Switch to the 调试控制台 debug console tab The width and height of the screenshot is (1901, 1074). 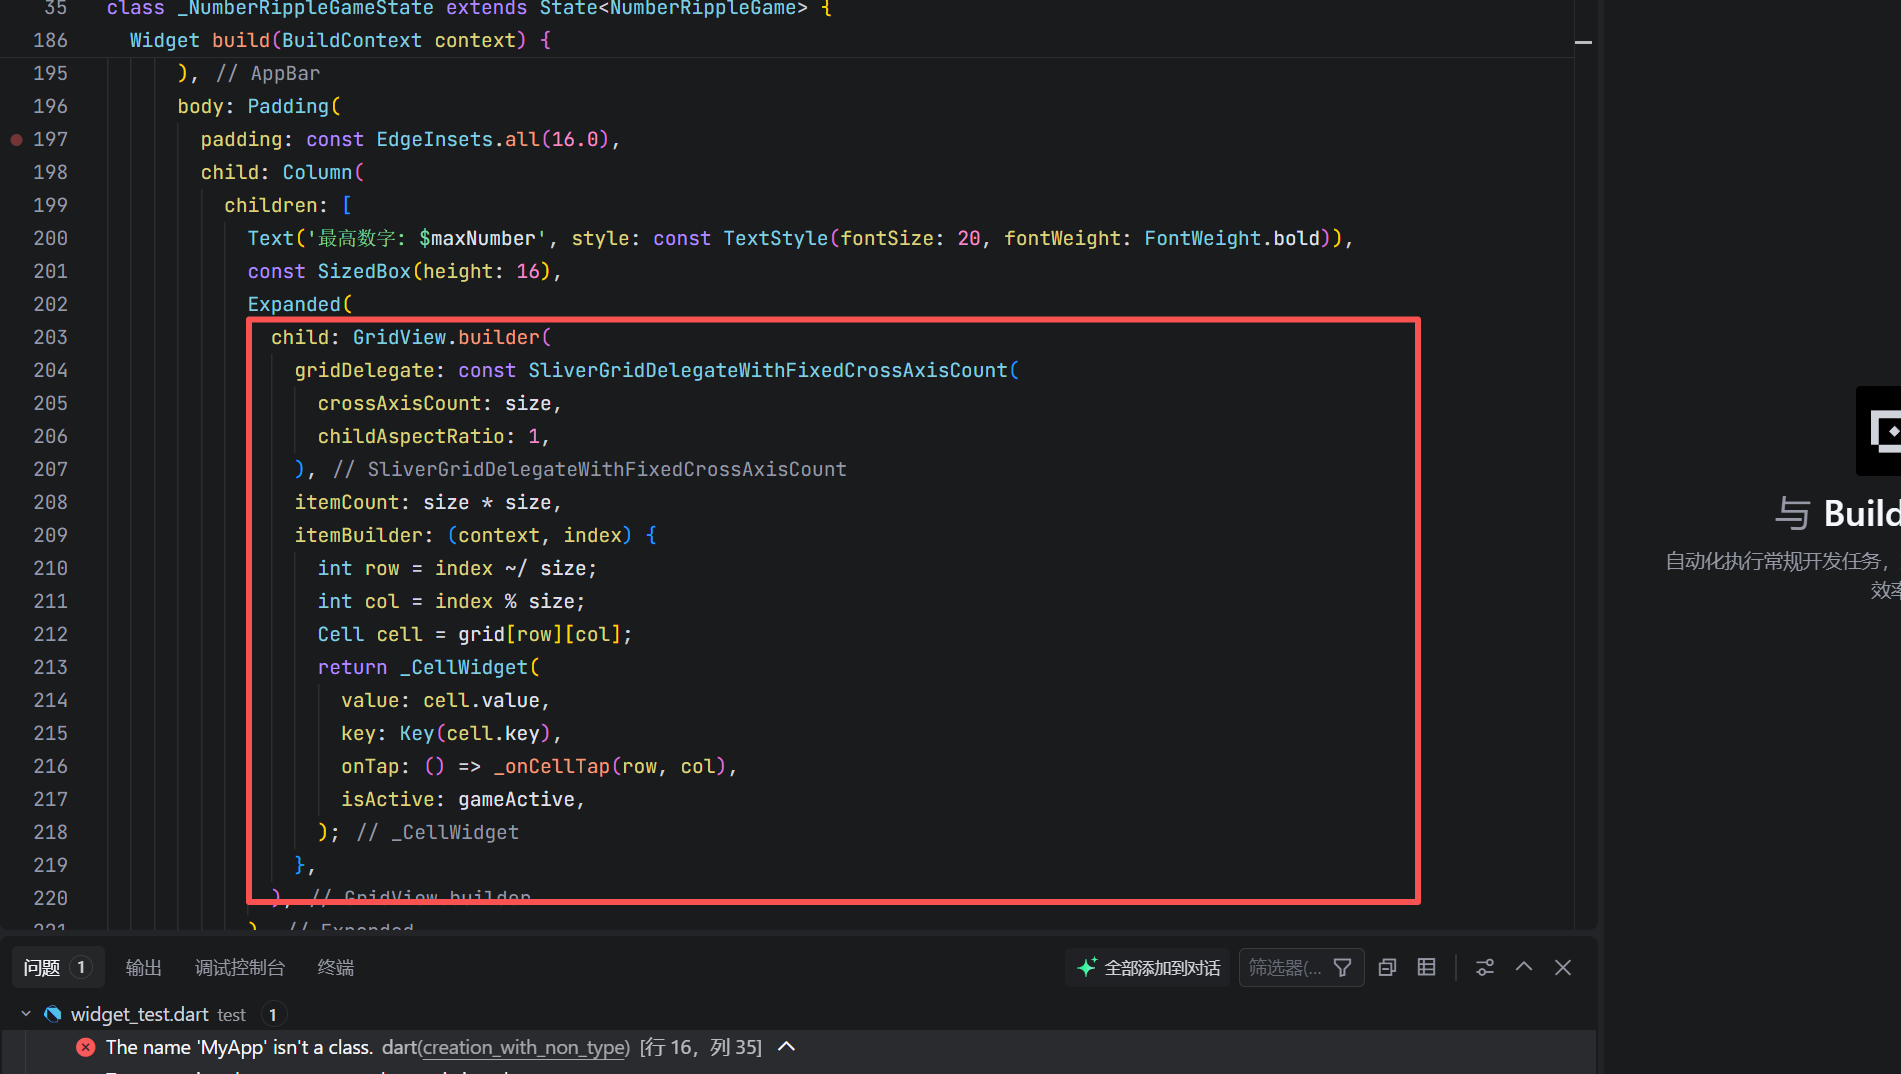point(240,968)
